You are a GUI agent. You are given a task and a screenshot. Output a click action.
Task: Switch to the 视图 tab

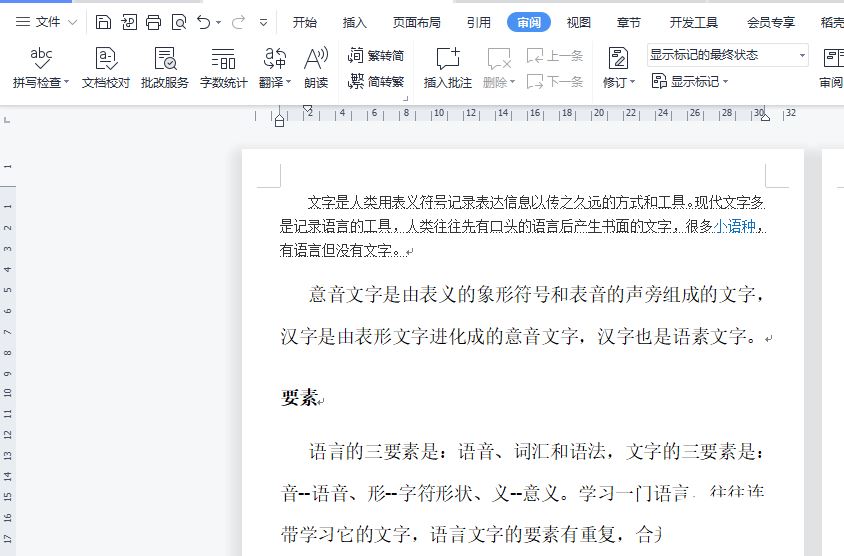[x=579, y=22]
